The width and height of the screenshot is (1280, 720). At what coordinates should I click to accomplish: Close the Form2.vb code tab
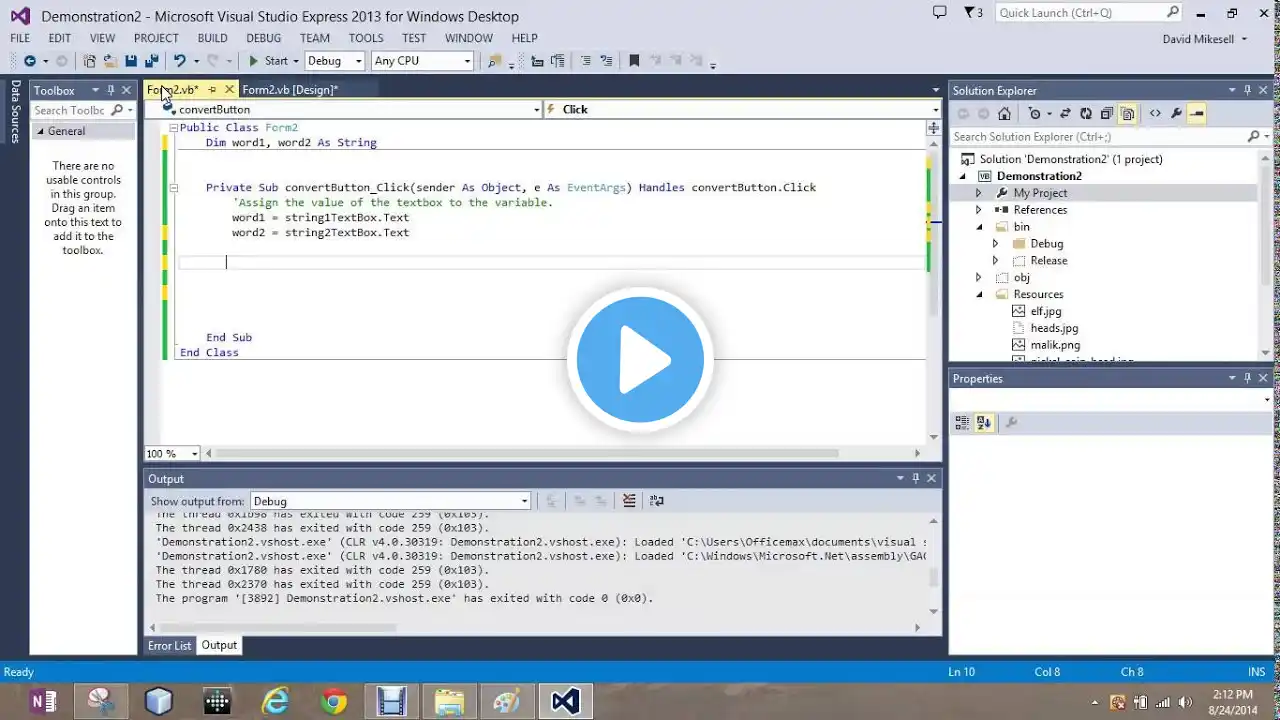click(x=229, y=90)
